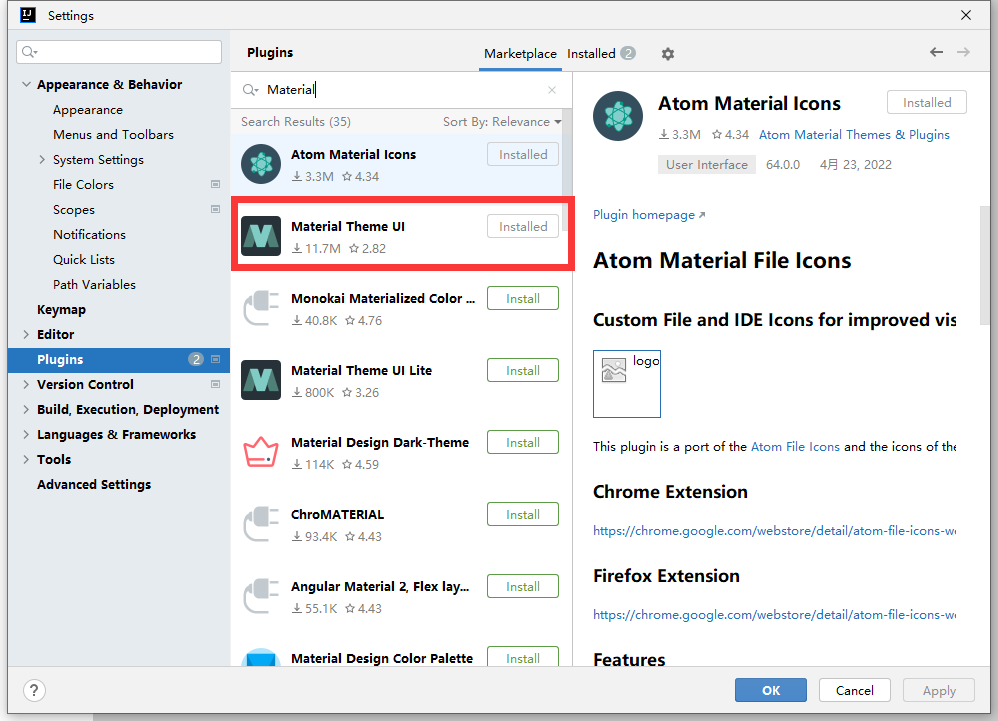Close the Settings dialog window
Screen dimensions: 998x721
click(x=966, y=15)
